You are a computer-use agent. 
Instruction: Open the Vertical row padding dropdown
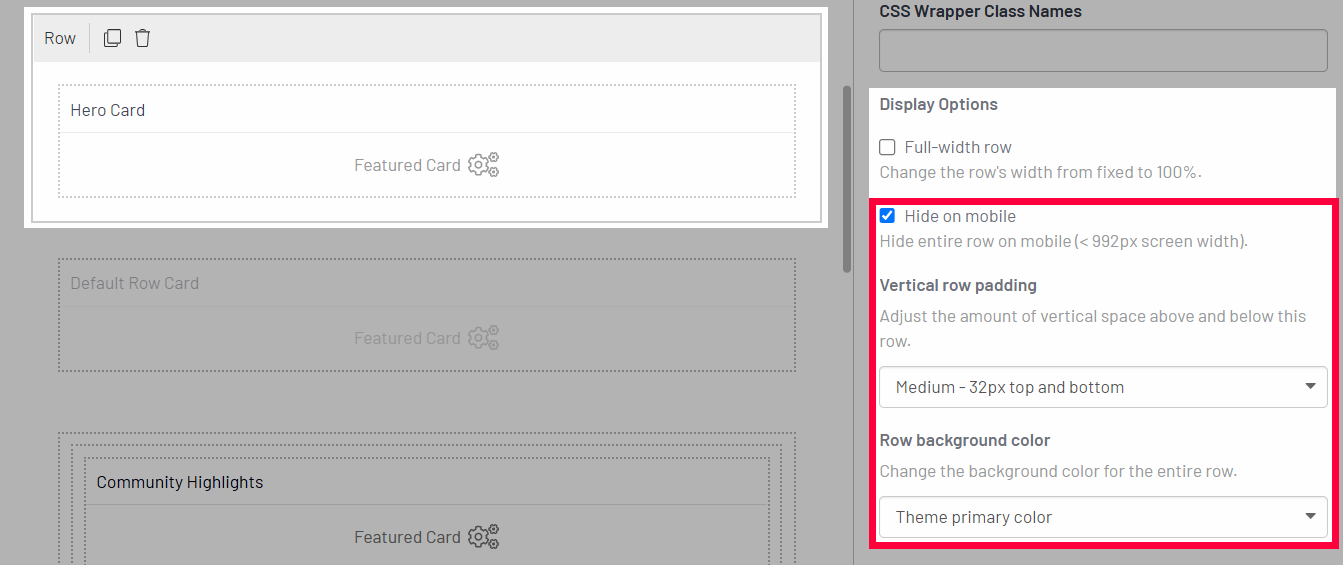[1103, 387]
